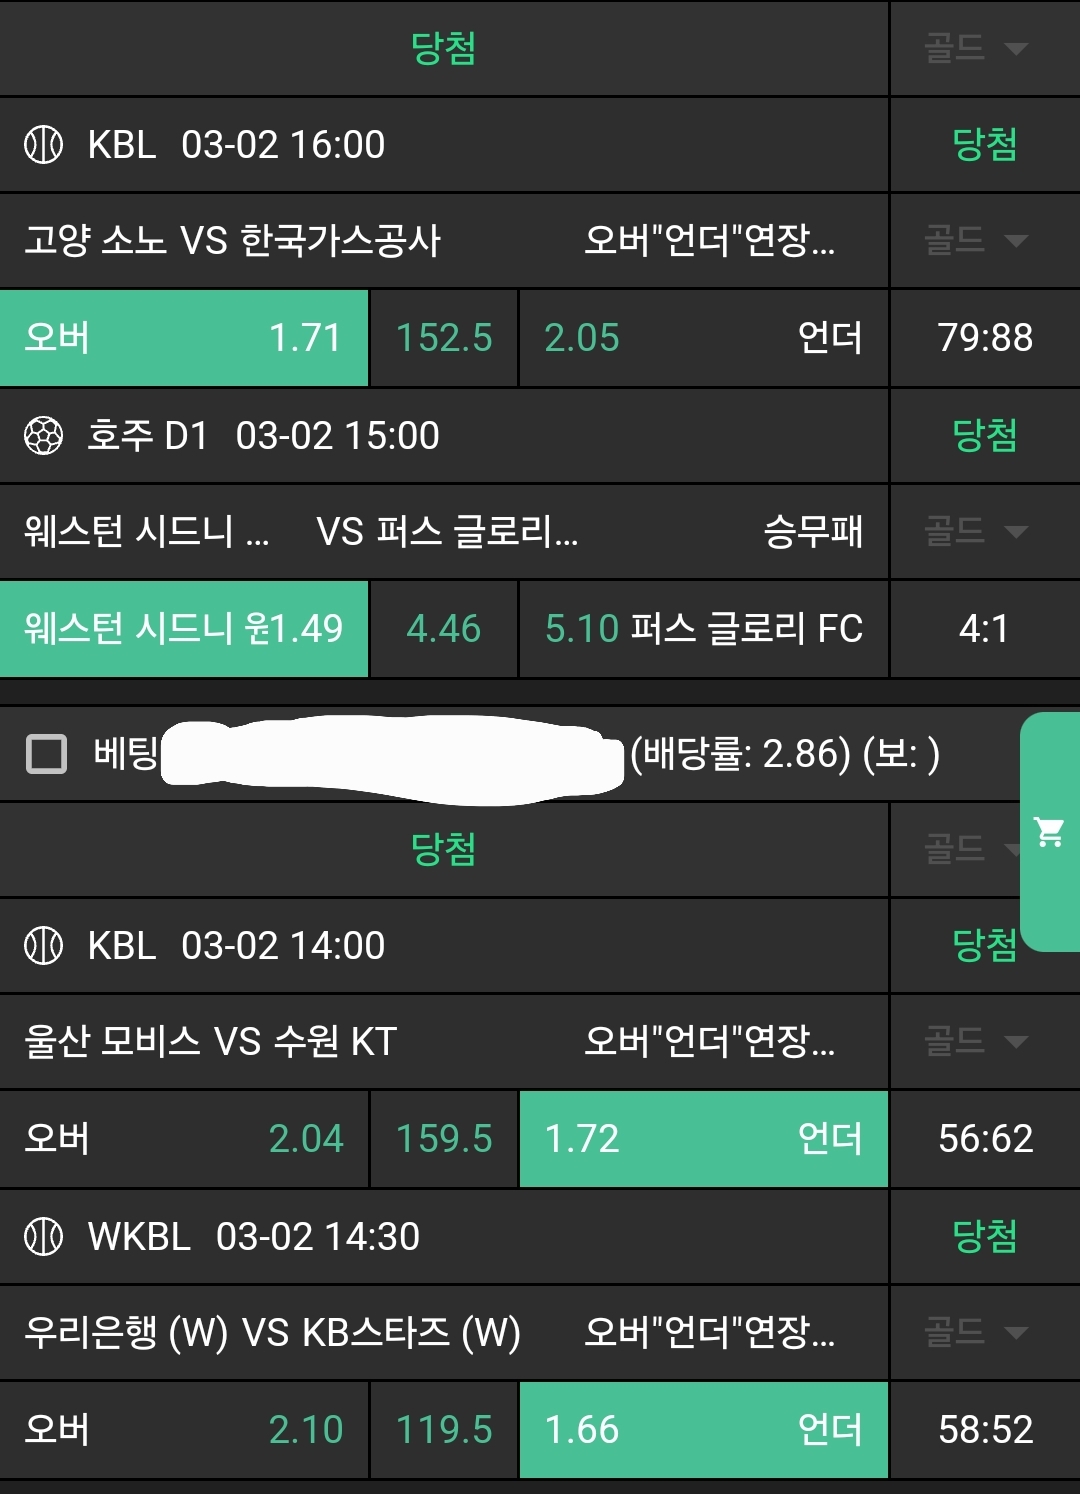Select 오버 2.10 on 우리은행 game

point(184,1430)
